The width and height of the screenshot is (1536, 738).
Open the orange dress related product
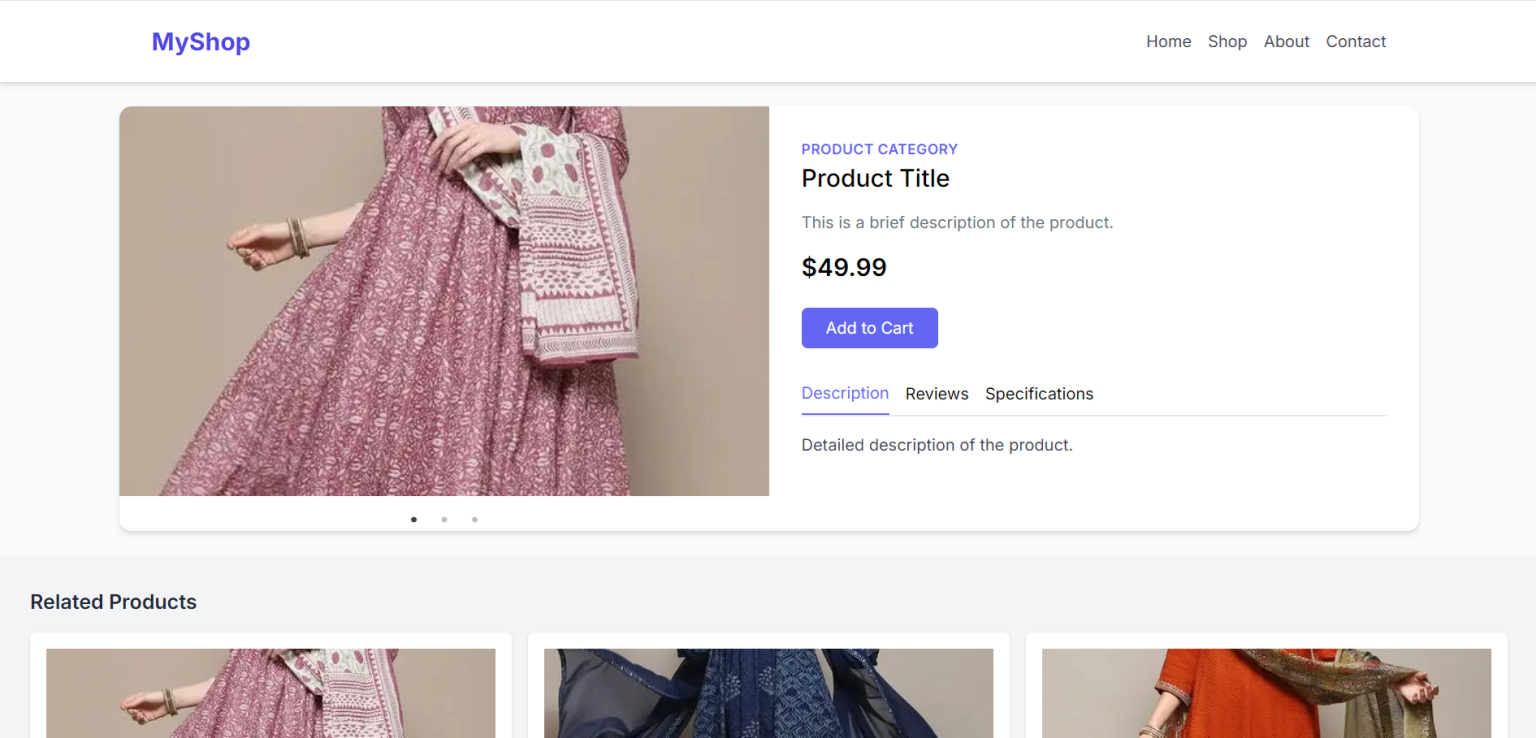pos(1266,693)
